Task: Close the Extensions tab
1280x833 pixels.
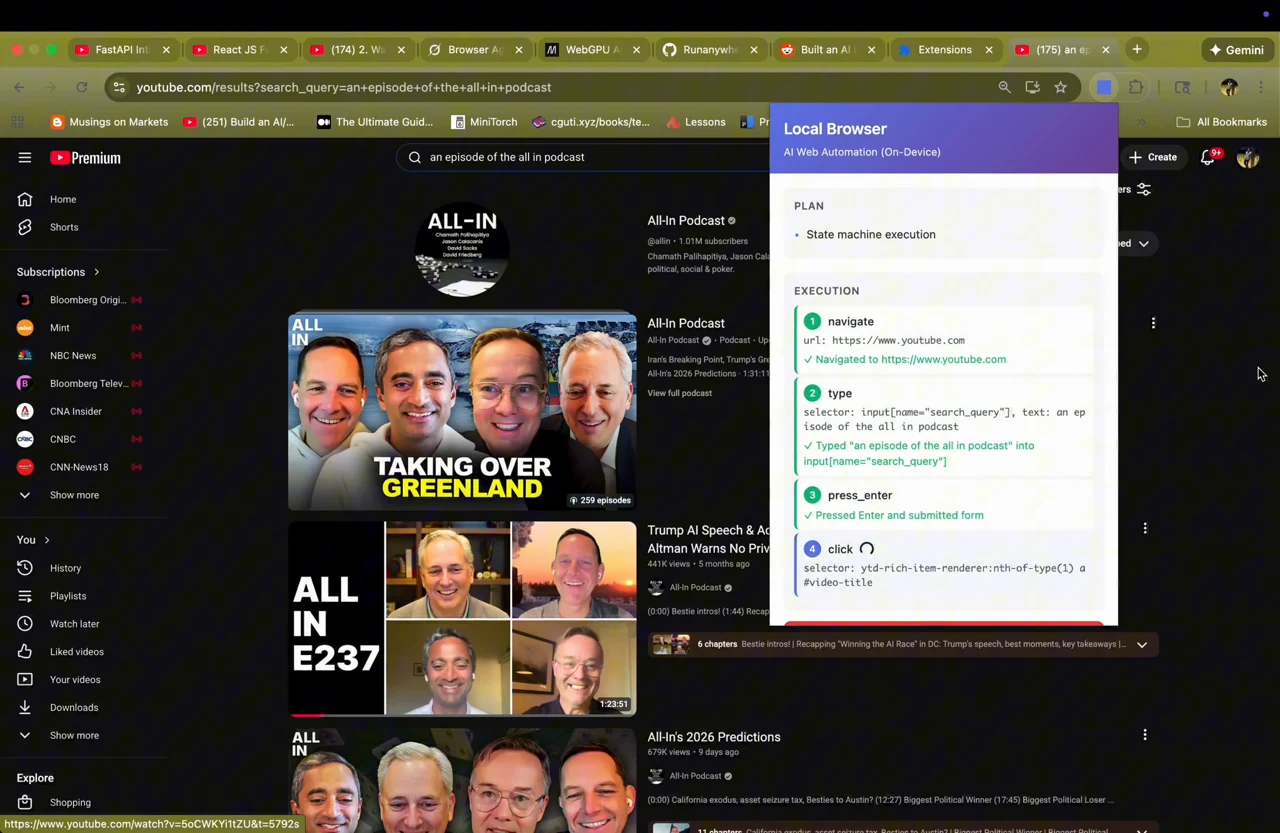Action: click(x=989, y=49)
